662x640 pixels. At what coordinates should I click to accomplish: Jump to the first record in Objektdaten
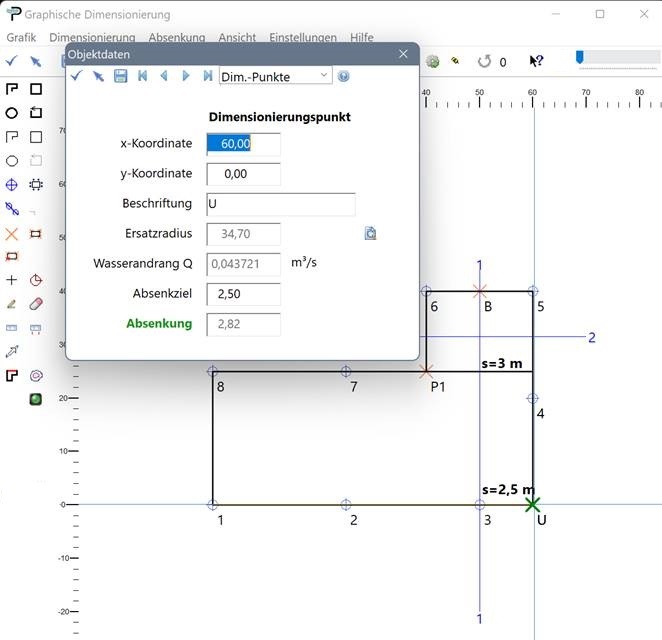pos(142,76)
